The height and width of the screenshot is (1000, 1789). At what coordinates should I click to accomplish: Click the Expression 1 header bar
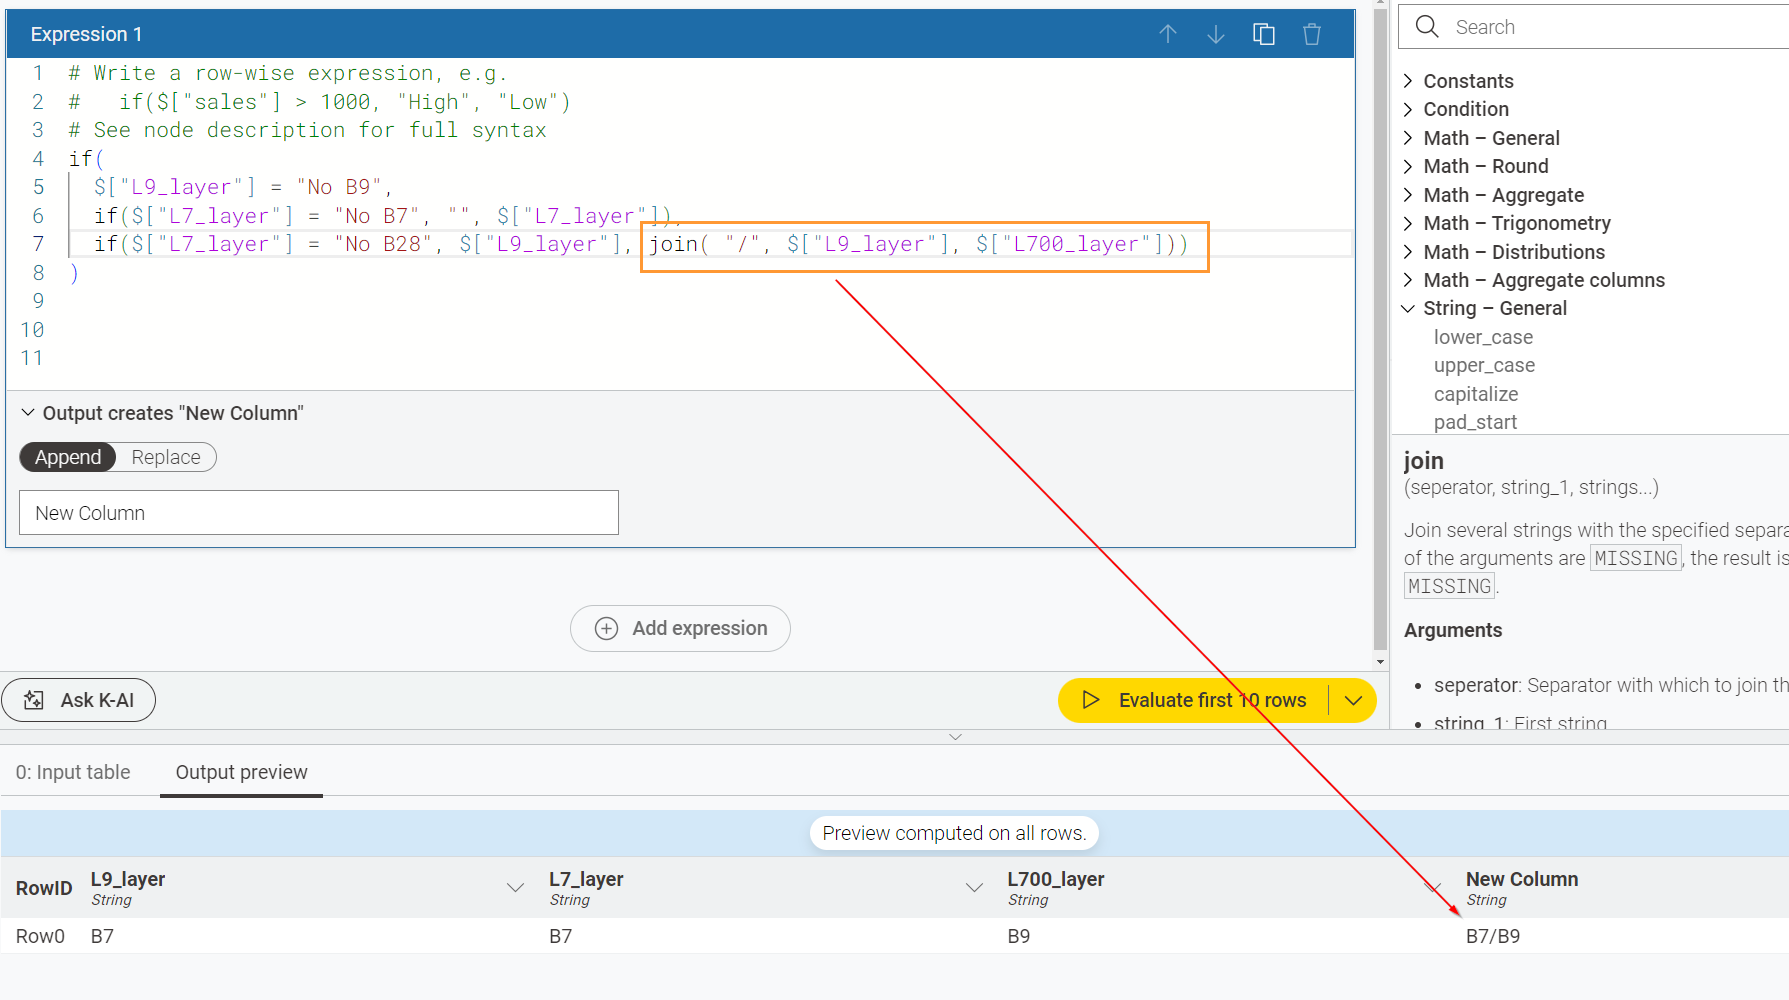pos(680,34)
